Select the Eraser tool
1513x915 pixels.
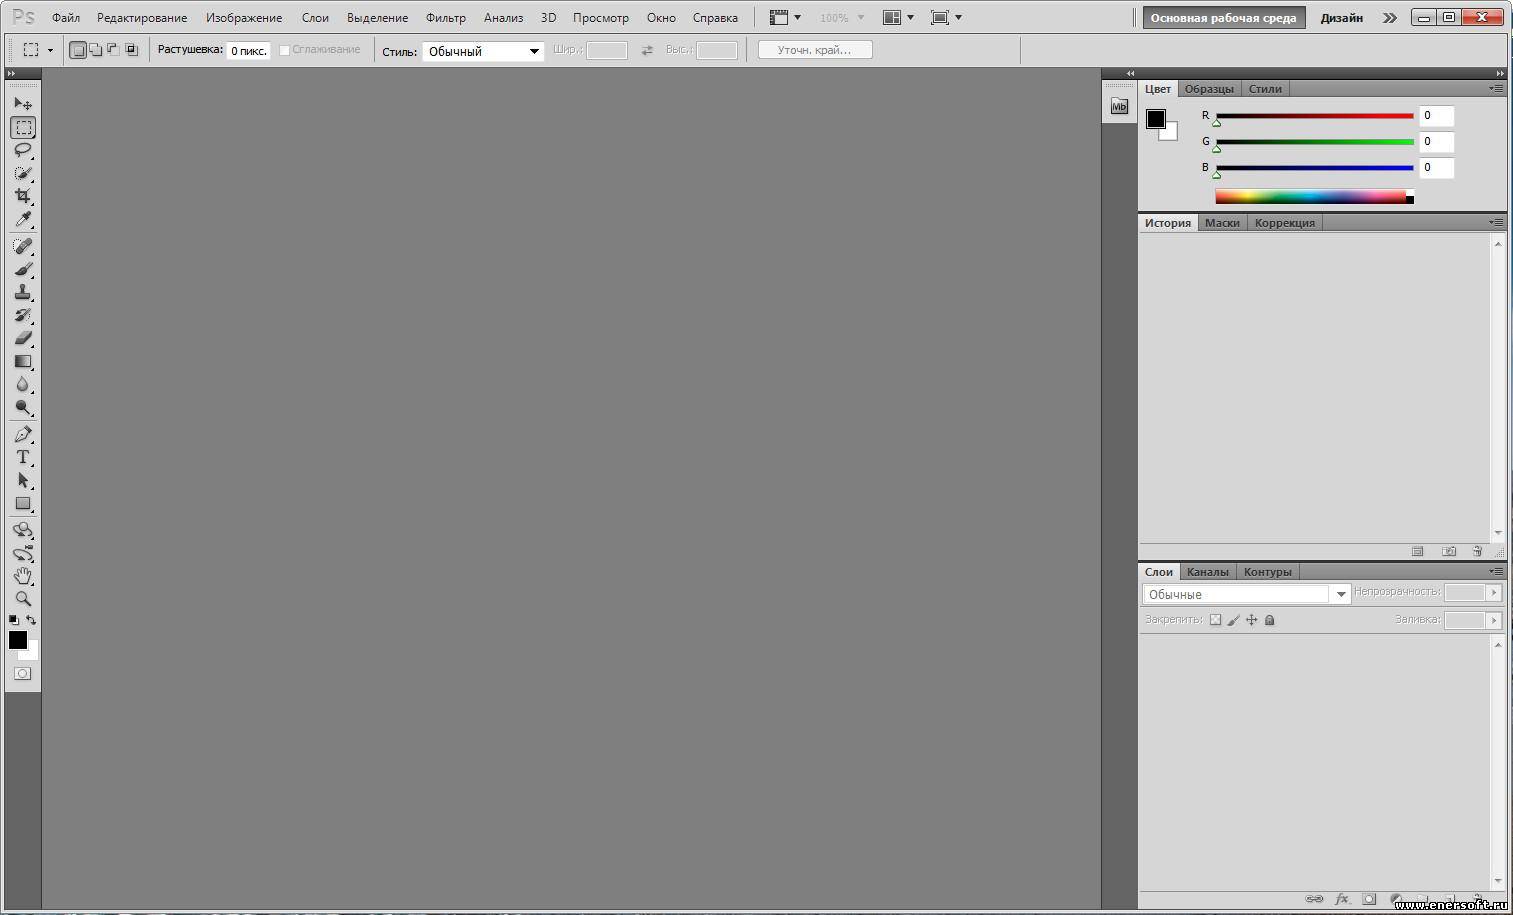pyautogui.click(x=23, y=338)
